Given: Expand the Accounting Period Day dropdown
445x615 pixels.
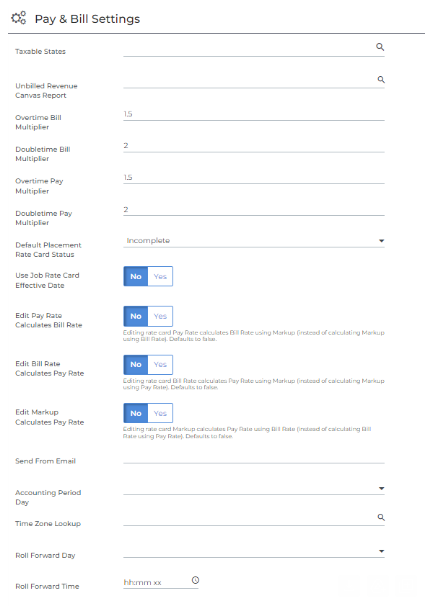Looking at the screenshot, I should pos(254,489).
